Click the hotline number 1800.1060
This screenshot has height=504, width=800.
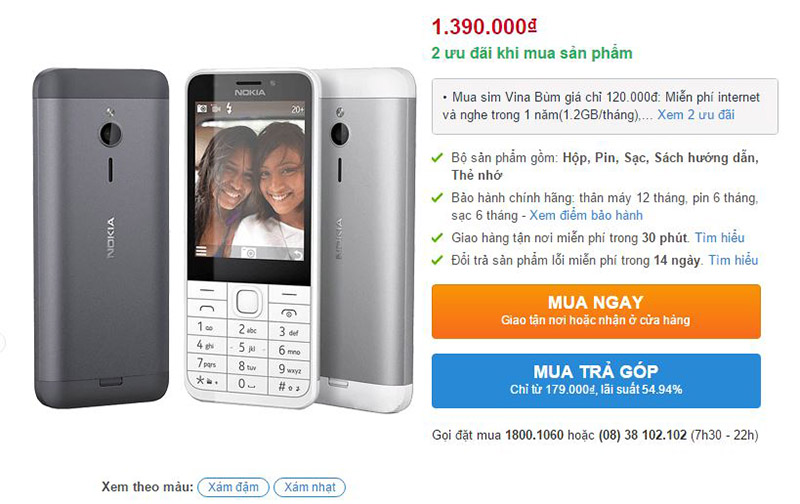(534, 435)
